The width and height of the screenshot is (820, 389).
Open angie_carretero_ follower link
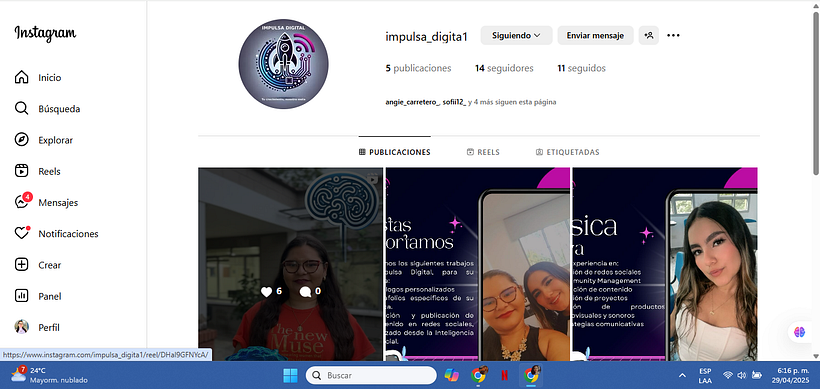tap(413, 102)
